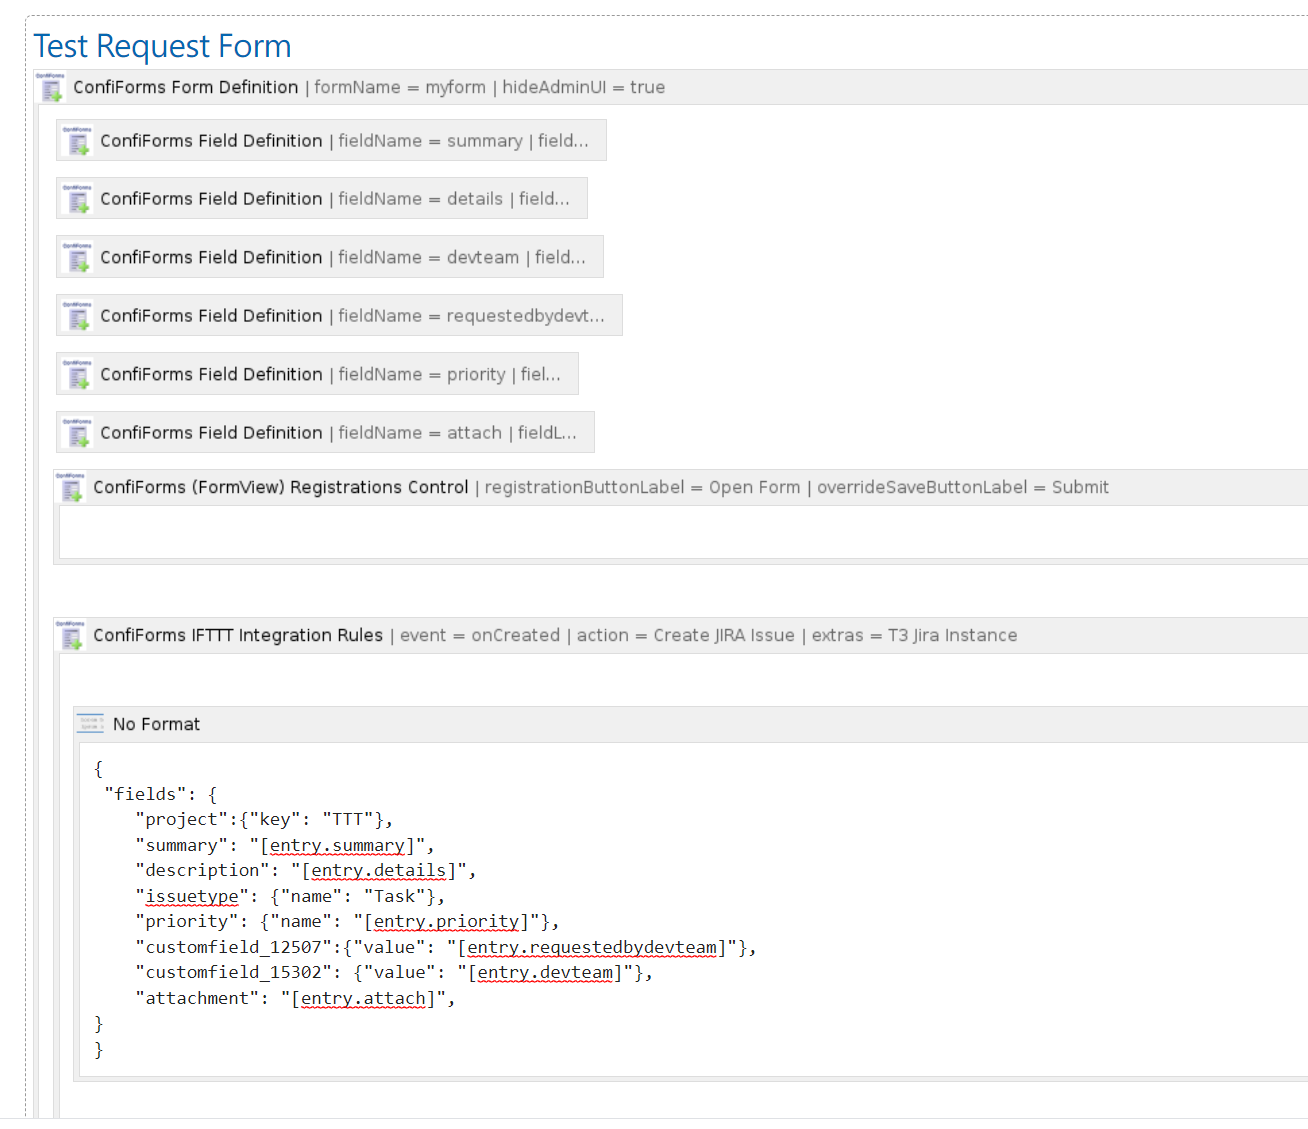
Task: Click the ConfiForms Field Definition icon for attach
Action: point(77,432)
